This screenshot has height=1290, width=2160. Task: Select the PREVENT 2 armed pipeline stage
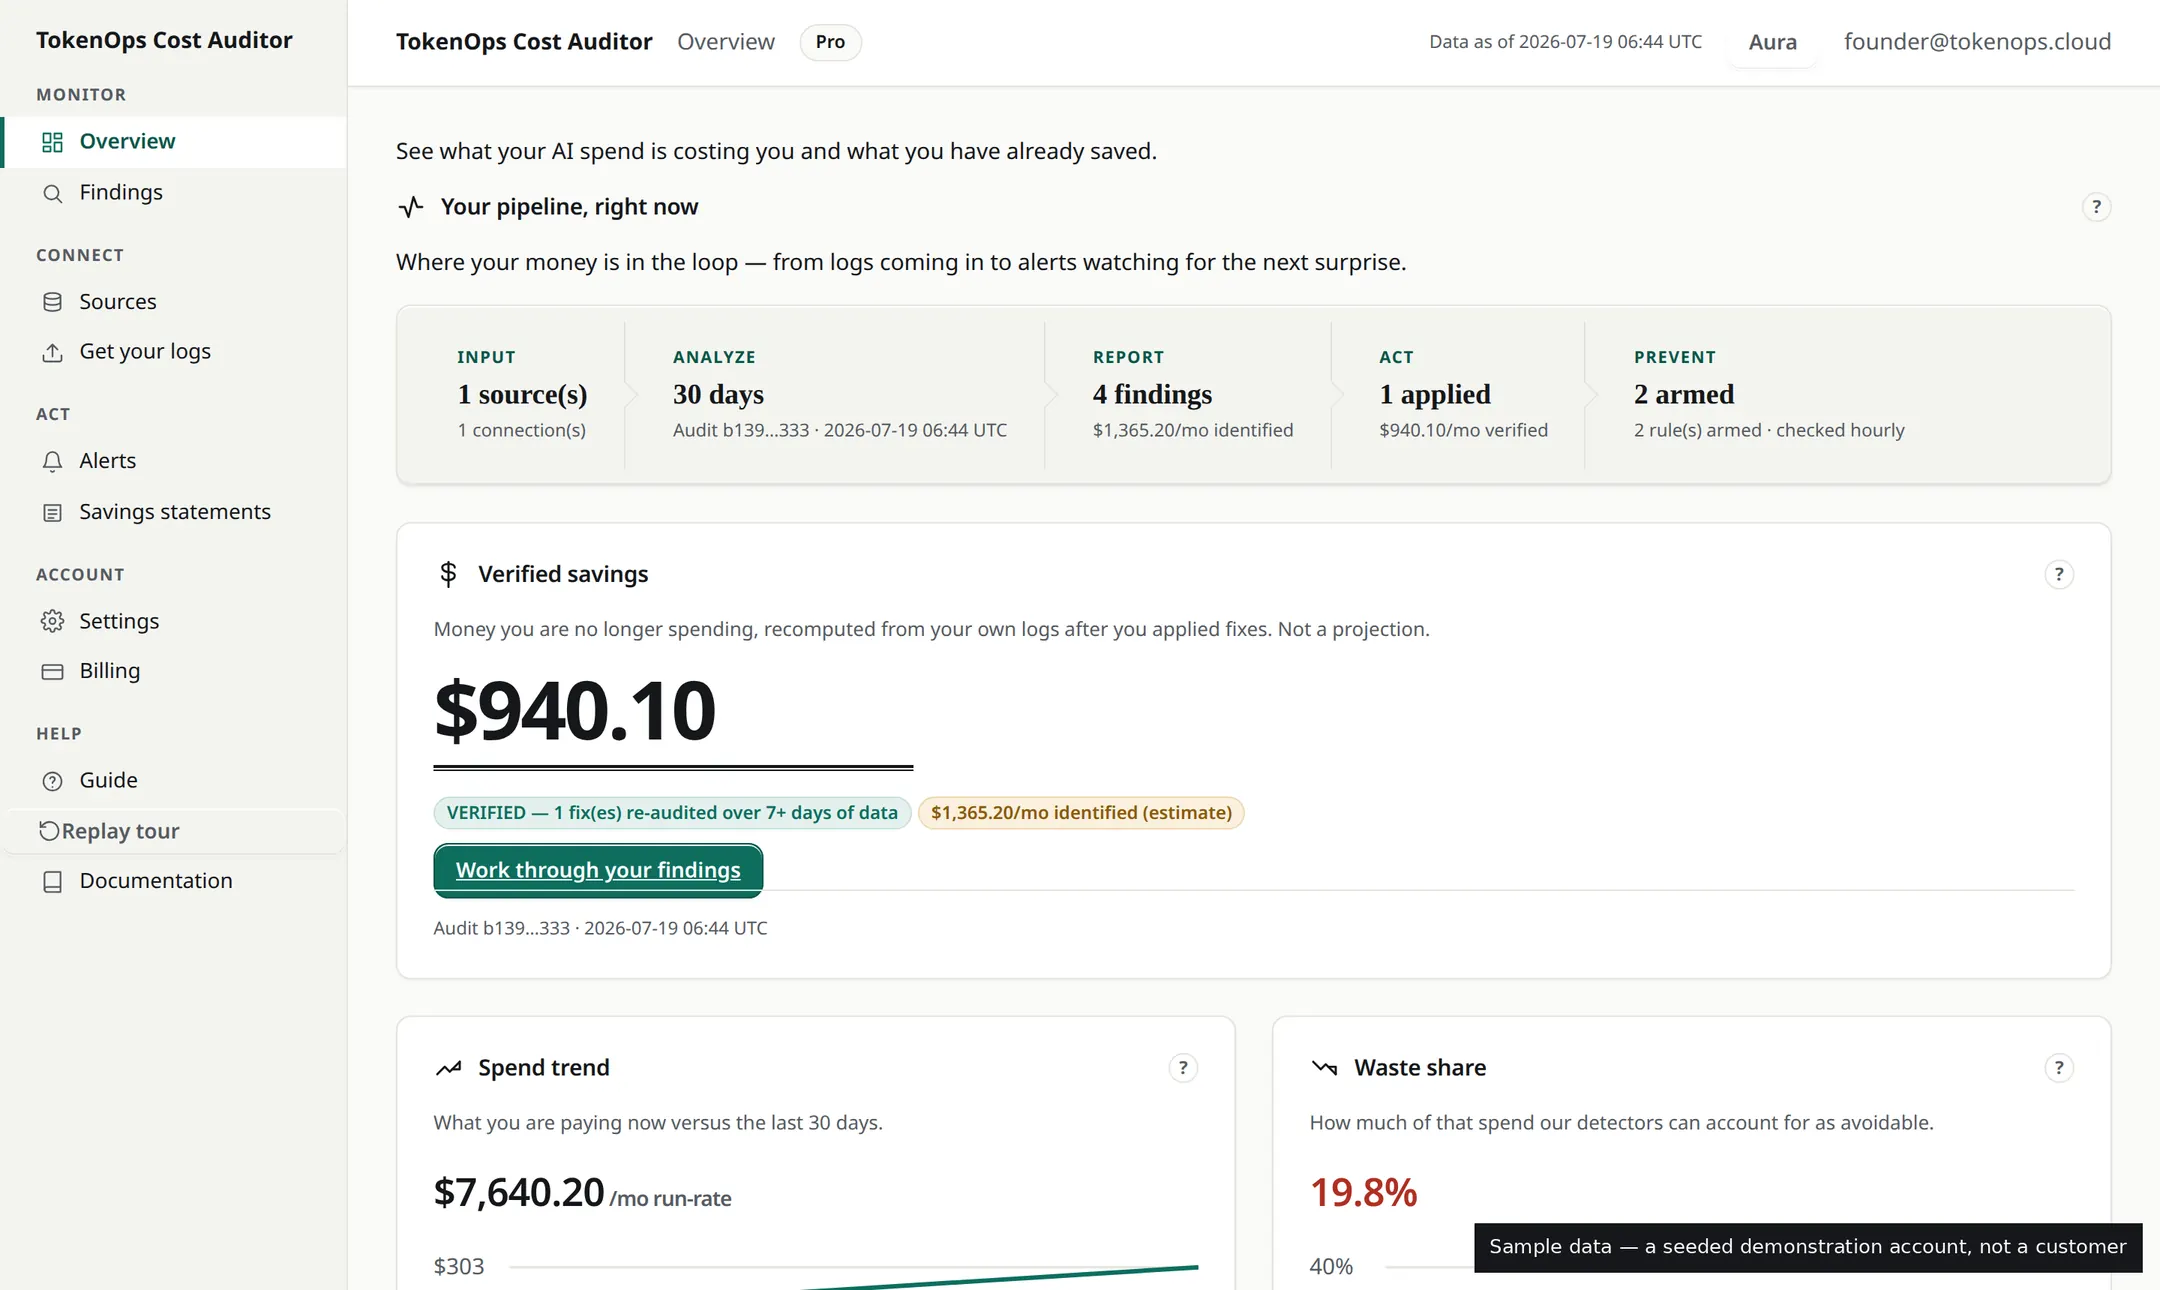click(1769, 394)
